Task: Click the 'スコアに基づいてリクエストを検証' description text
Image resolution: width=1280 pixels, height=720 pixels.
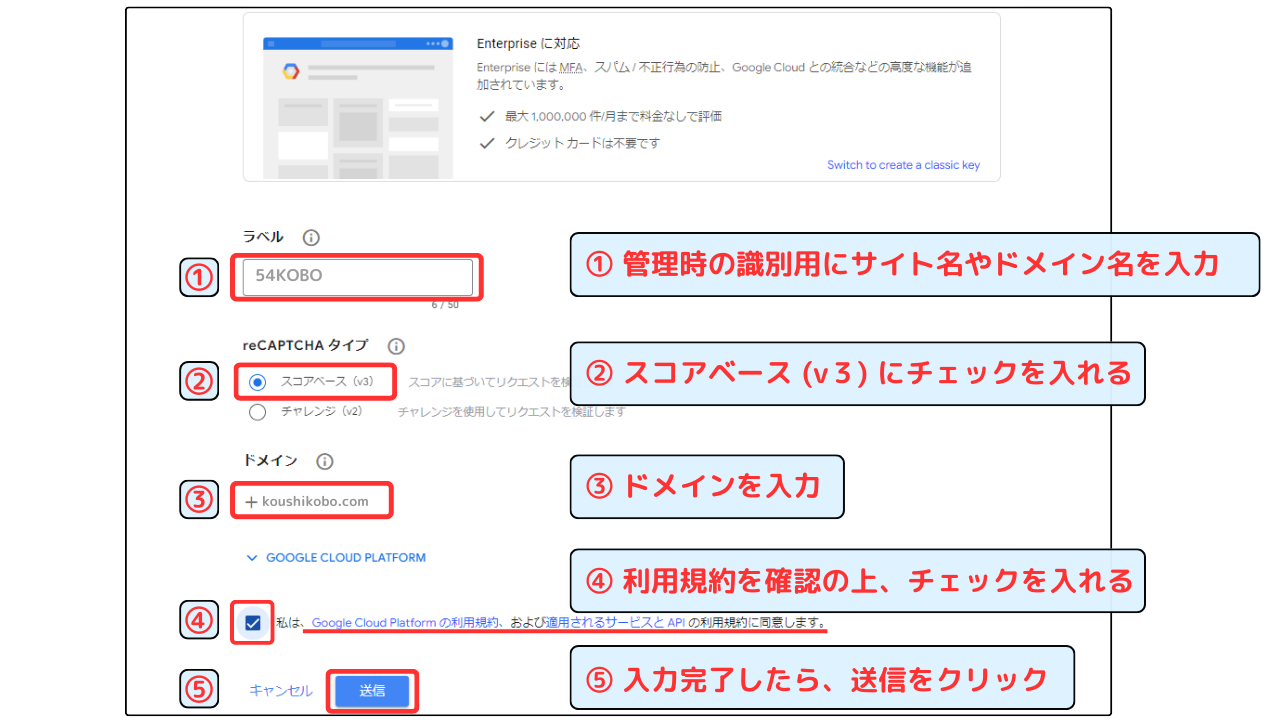Action: 488,382
